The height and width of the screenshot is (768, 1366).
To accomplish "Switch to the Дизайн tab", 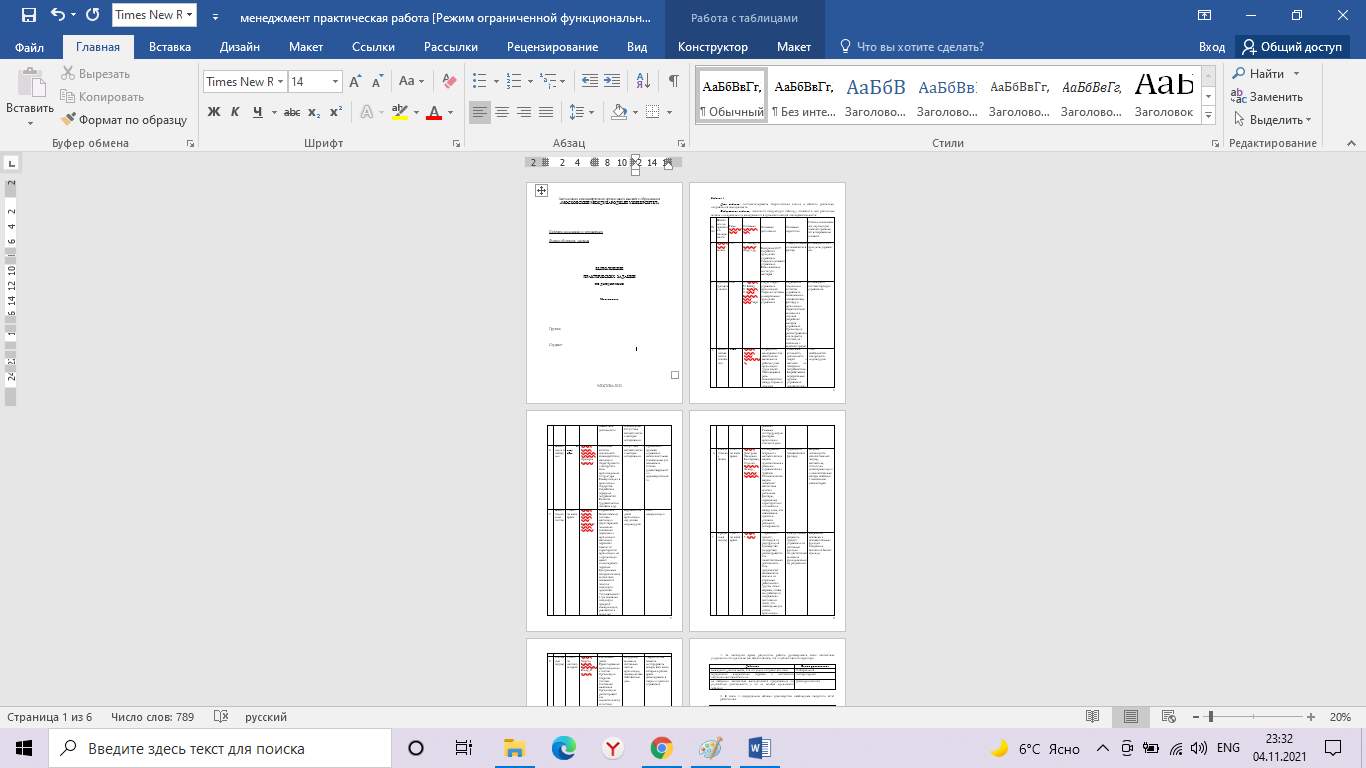I will (x=240, y=47).
